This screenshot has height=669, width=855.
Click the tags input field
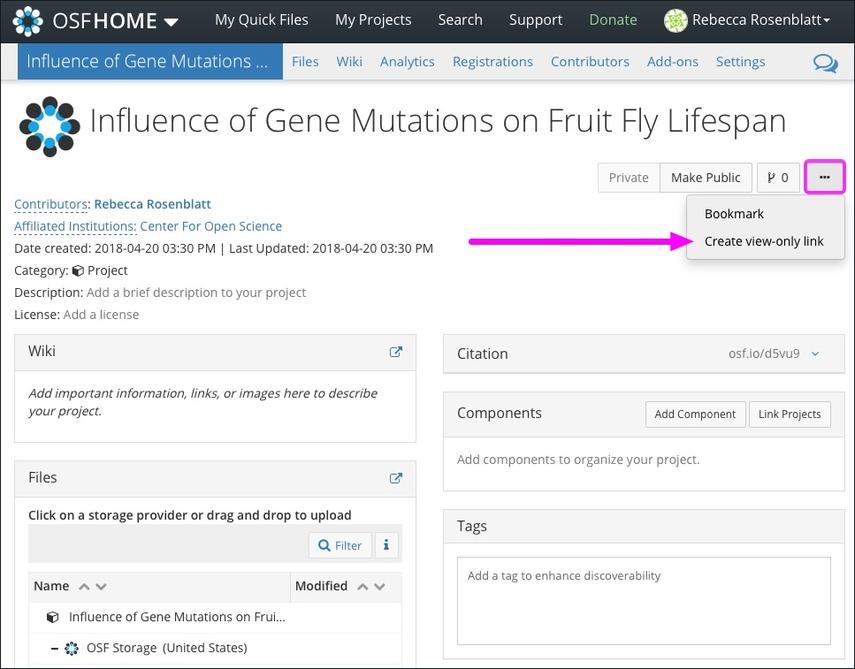644,601
